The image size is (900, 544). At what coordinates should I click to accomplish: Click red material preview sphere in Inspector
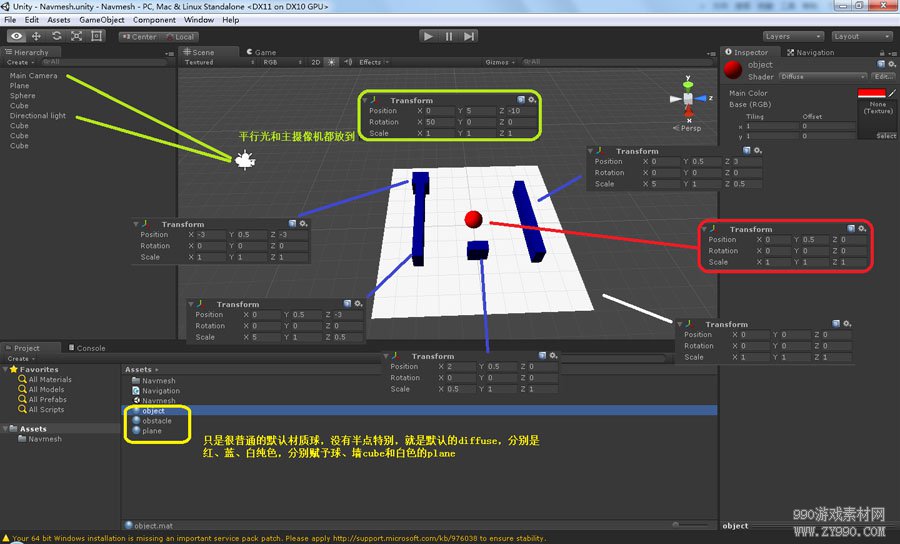point(732,69)
